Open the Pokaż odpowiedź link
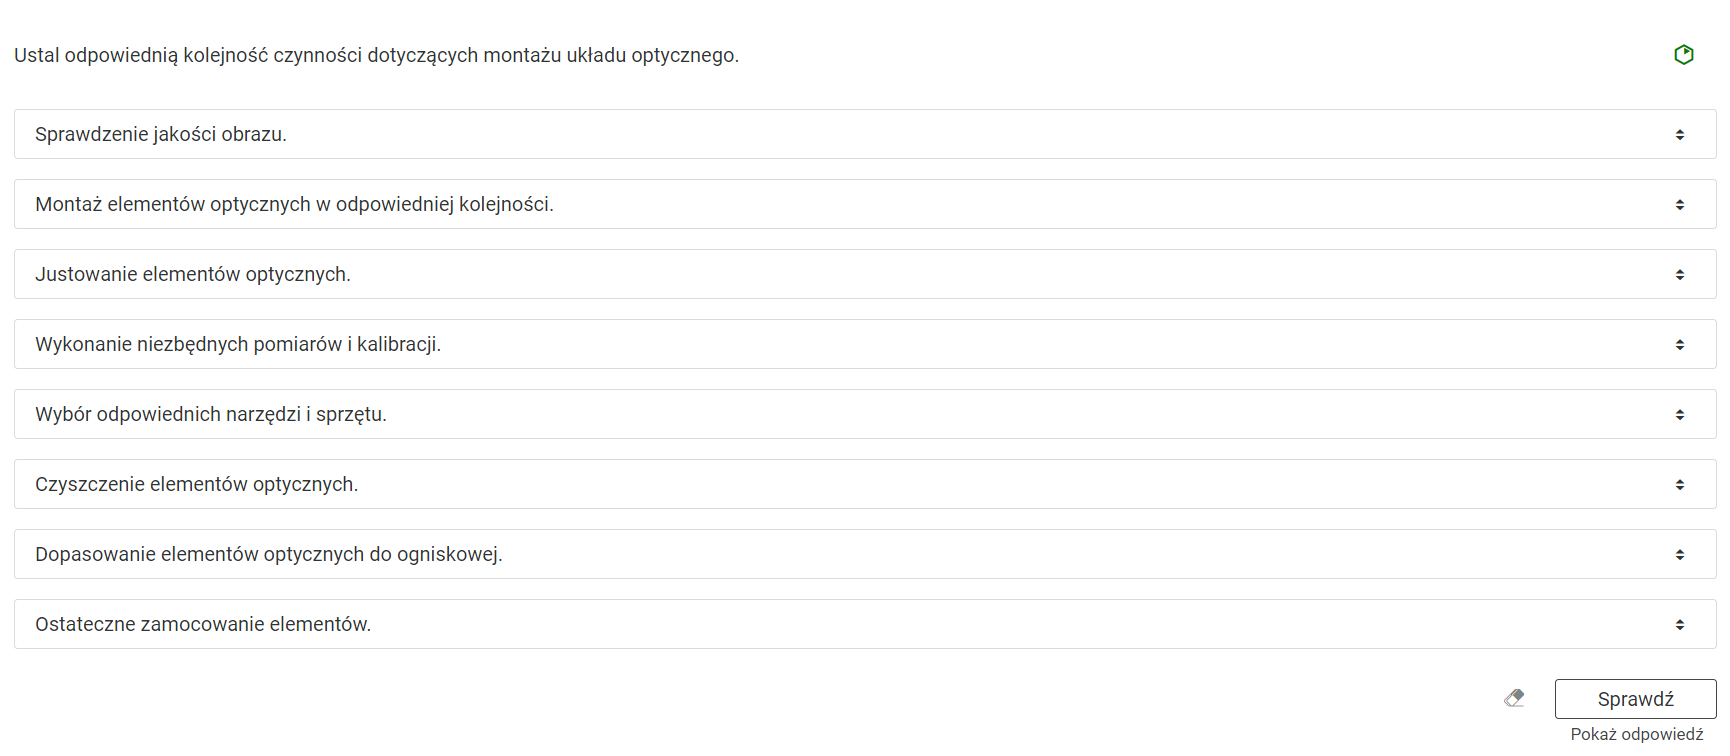This screenshot has height=756, width=1730. click(1636, 734)
